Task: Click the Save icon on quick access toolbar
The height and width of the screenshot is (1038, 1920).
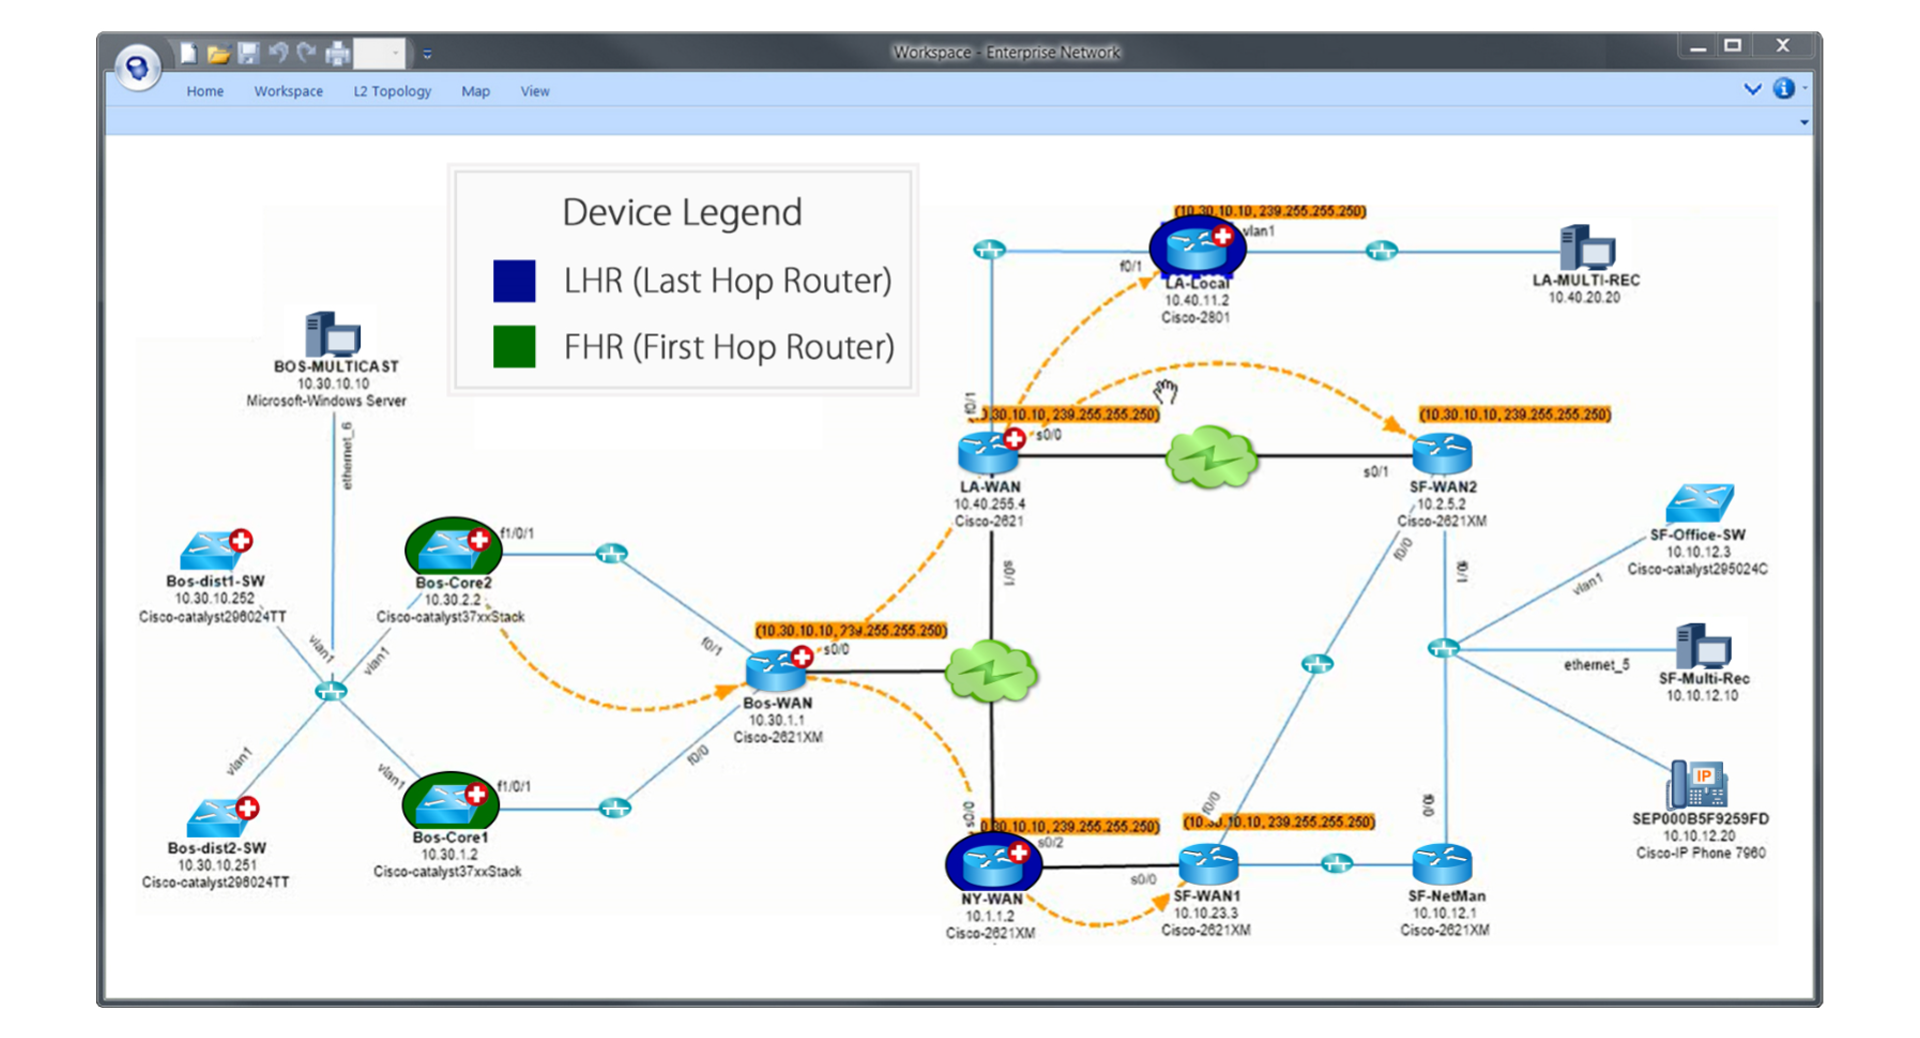Action: [249, 52]
